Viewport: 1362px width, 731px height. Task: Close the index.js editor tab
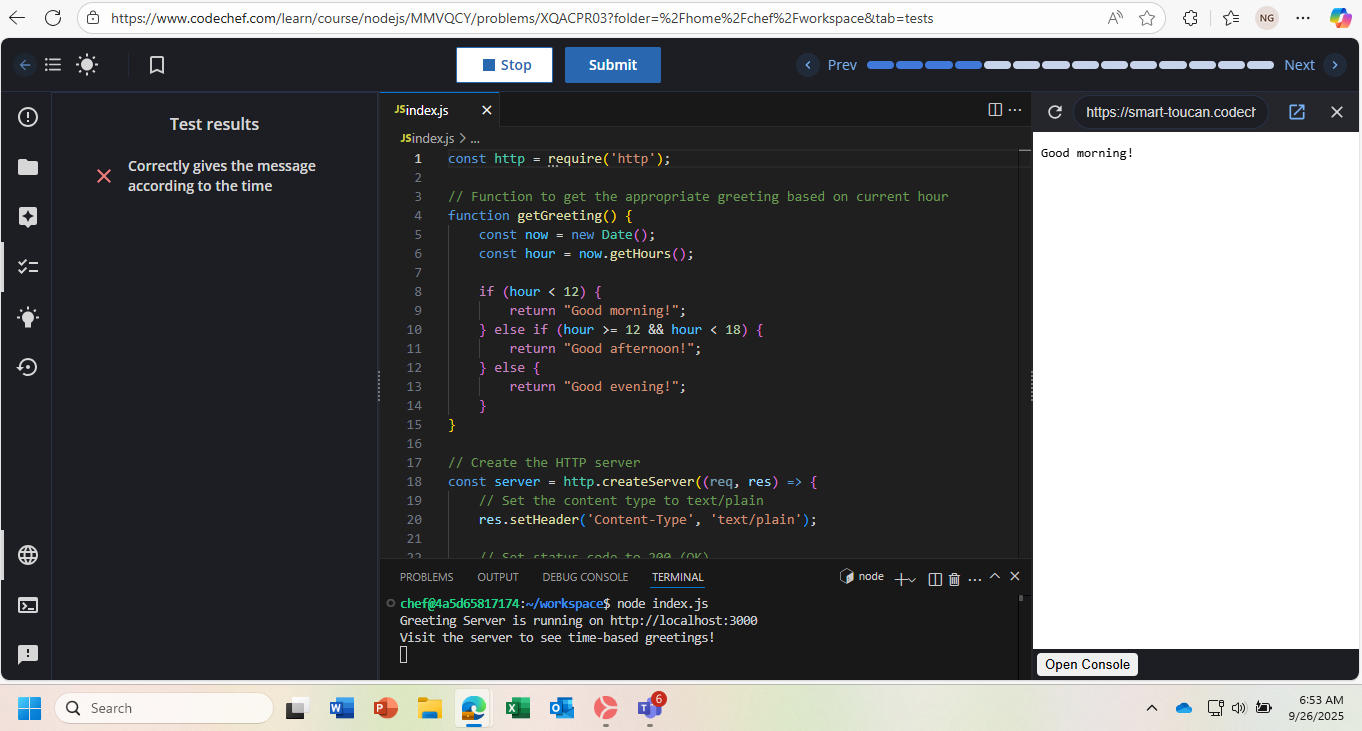(487, 110)
